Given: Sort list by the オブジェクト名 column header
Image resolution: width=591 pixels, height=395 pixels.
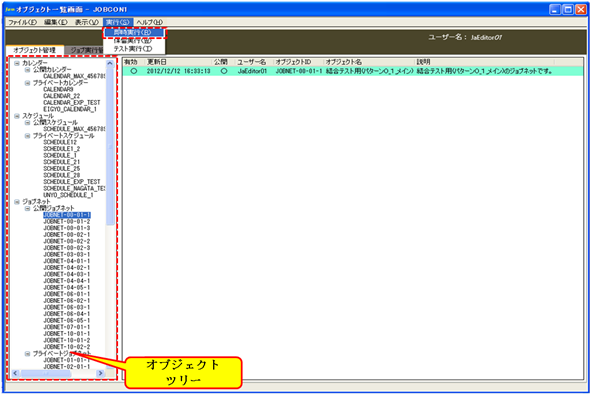Looking at the screenshot, I should [370, 62].
